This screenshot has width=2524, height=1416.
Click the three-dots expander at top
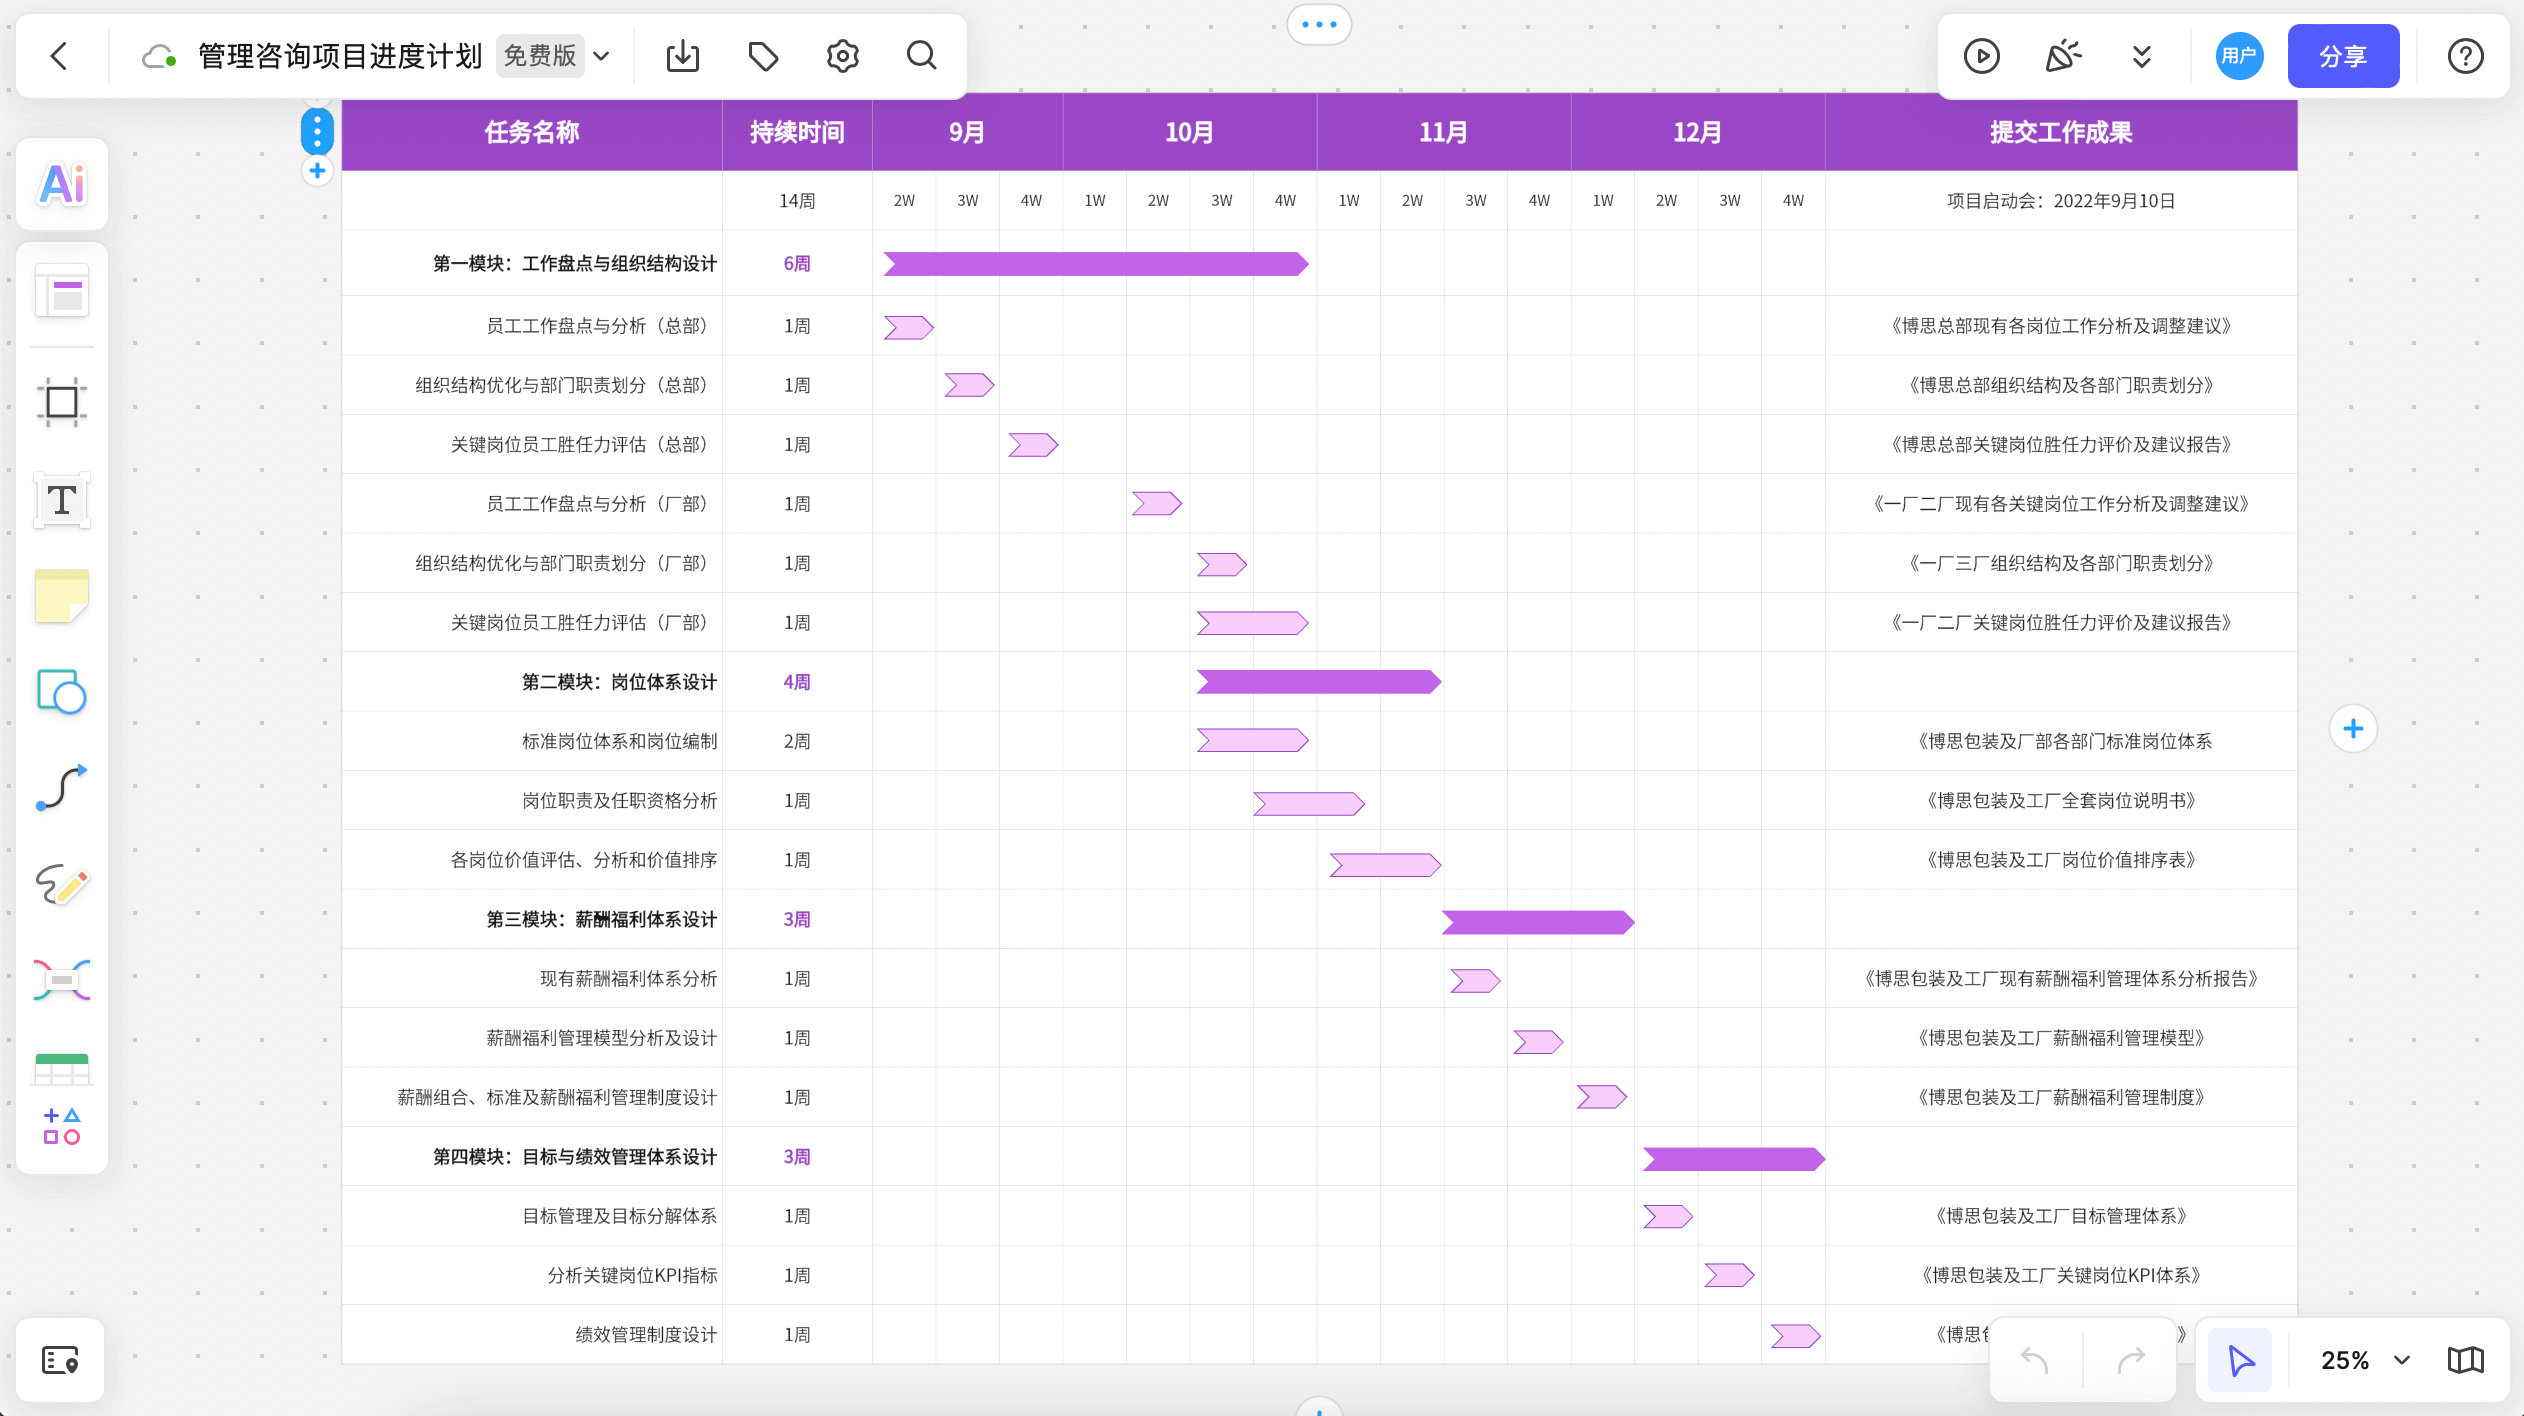tap(1319, 25)
